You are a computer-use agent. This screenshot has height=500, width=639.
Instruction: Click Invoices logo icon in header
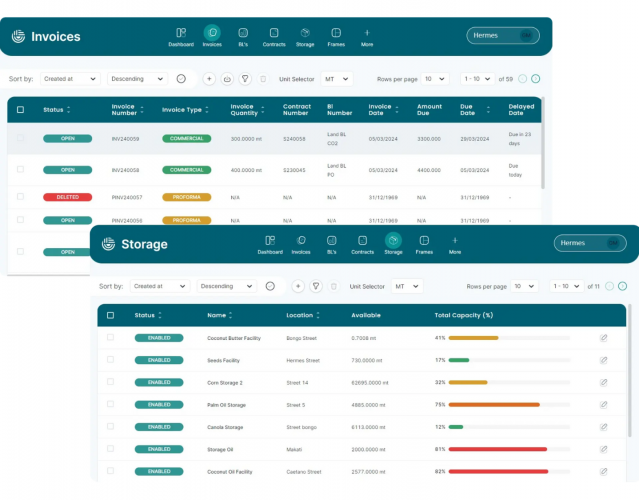pyautogui.click(x=18, y=36)
